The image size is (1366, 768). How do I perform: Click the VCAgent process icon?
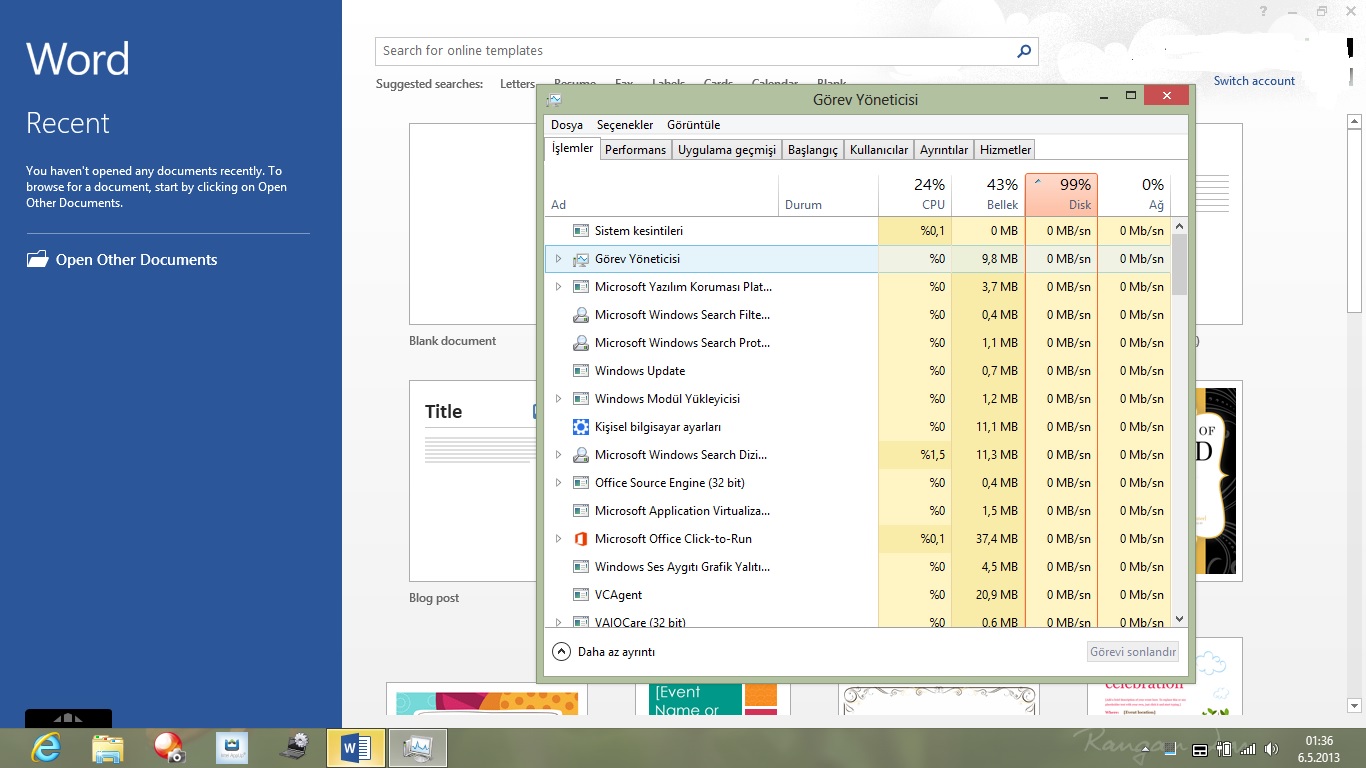coord(580,595)
